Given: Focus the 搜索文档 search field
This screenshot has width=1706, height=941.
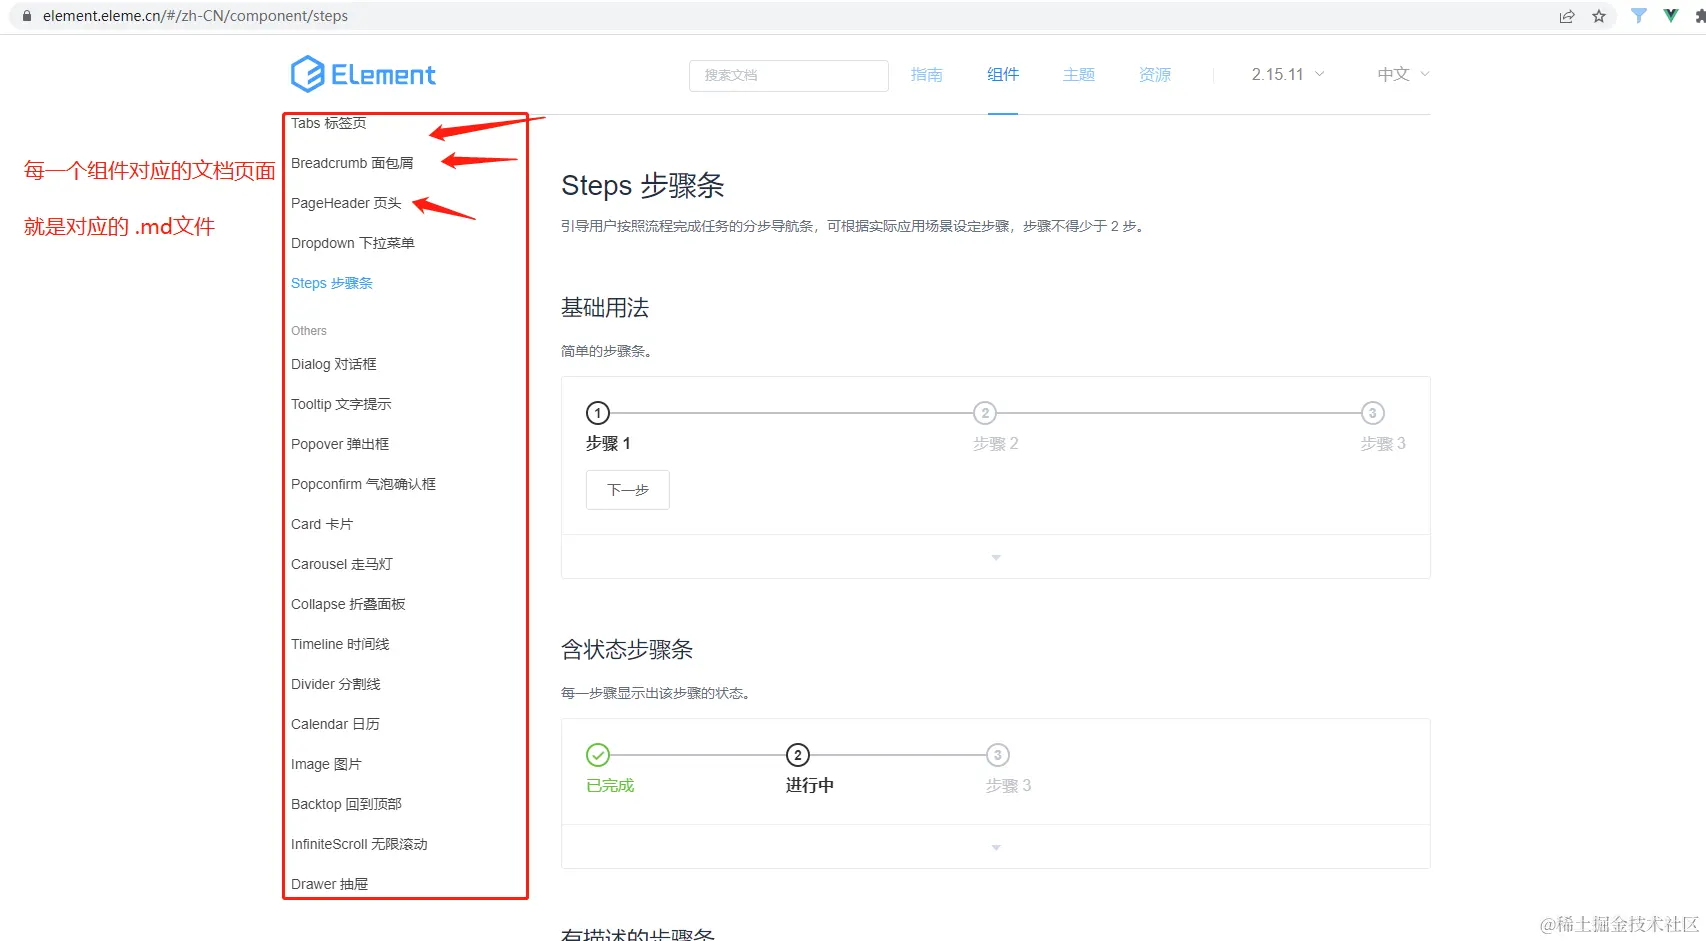Looking at the screenshot, I should click(x=789, y=75).
